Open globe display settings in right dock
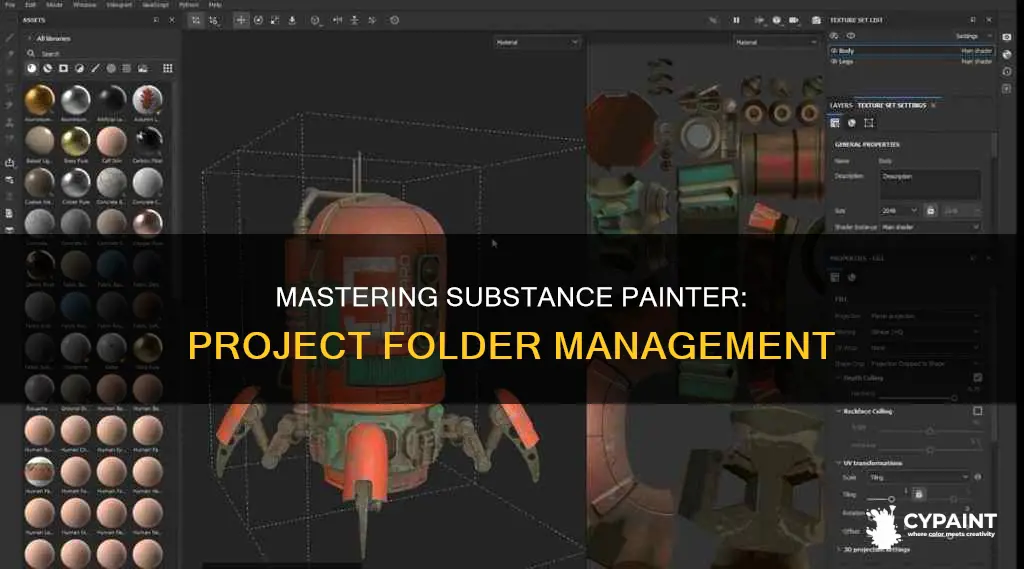1024x569 pixels. [1007, 55]
